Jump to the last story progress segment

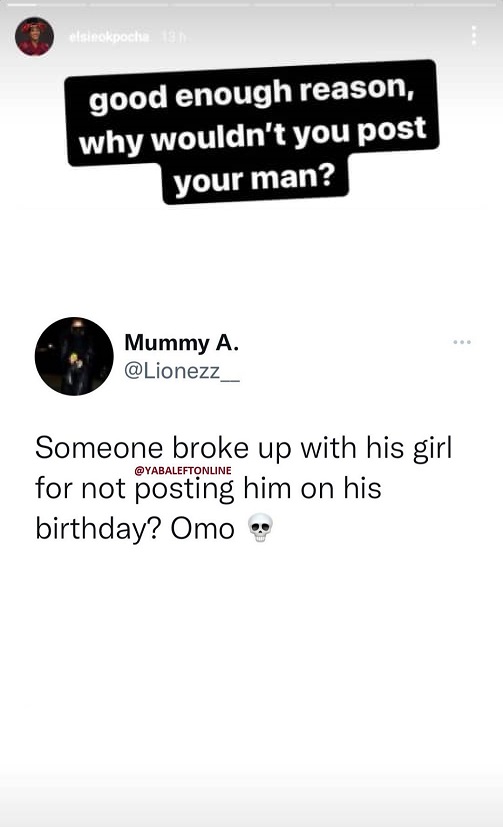pos(457,5)
